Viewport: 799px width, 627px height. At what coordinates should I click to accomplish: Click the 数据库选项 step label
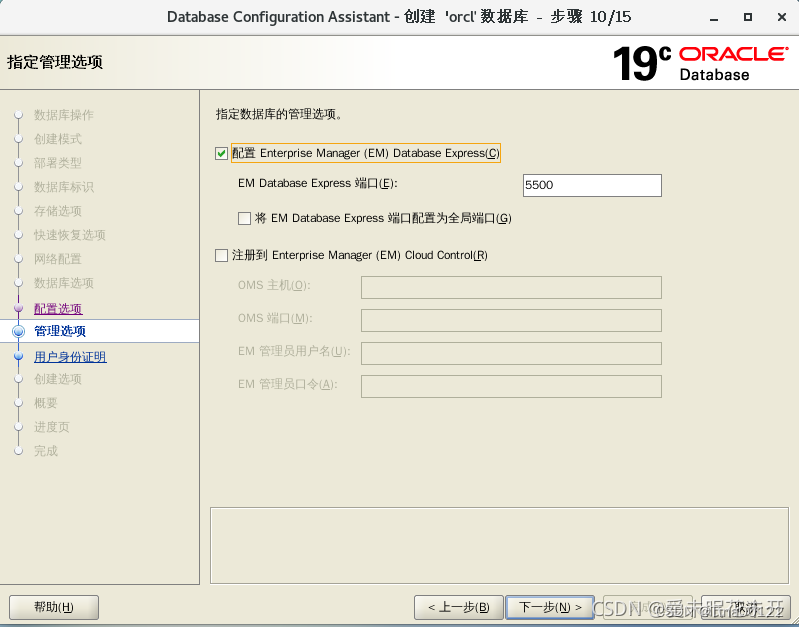64,283
